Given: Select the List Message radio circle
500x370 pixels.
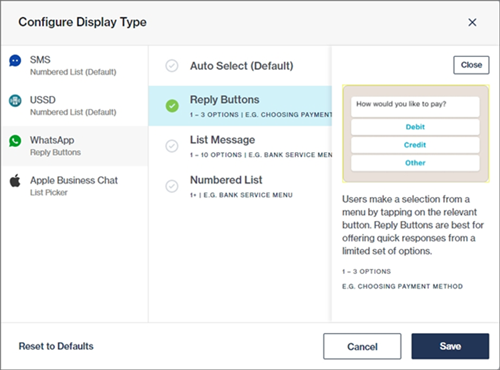Looking at the screenshot, I should [x=172, y=146].
